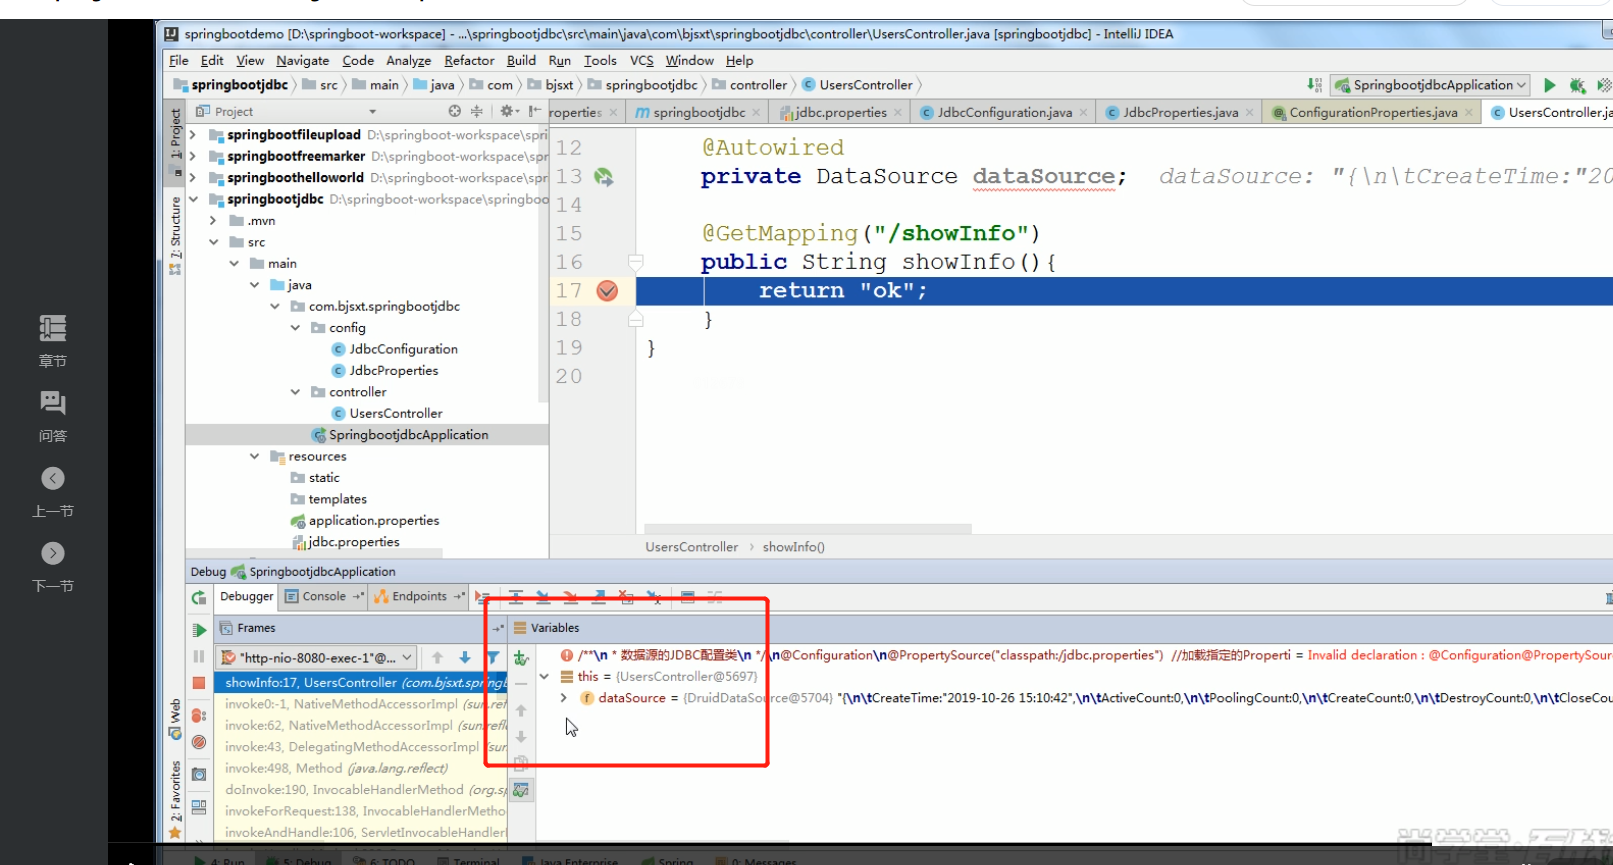The image size is (1613, 865).
Task: Toggle the Show Watches glasses icon
Action: pos(521,790)
